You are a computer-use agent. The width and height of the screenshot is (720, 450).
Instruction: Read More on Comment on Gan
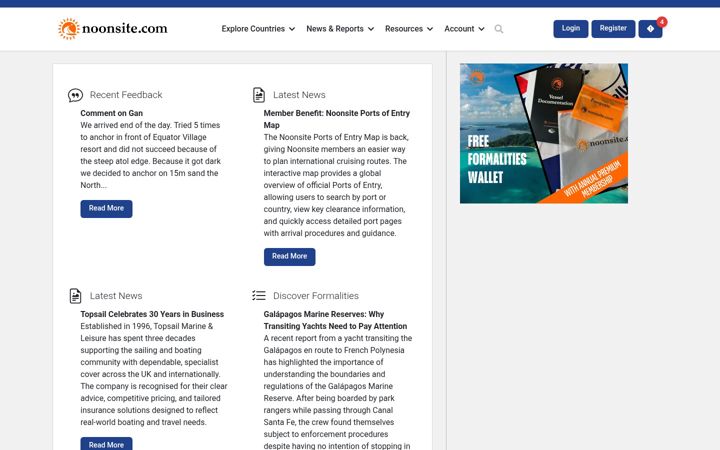[107, 208]
